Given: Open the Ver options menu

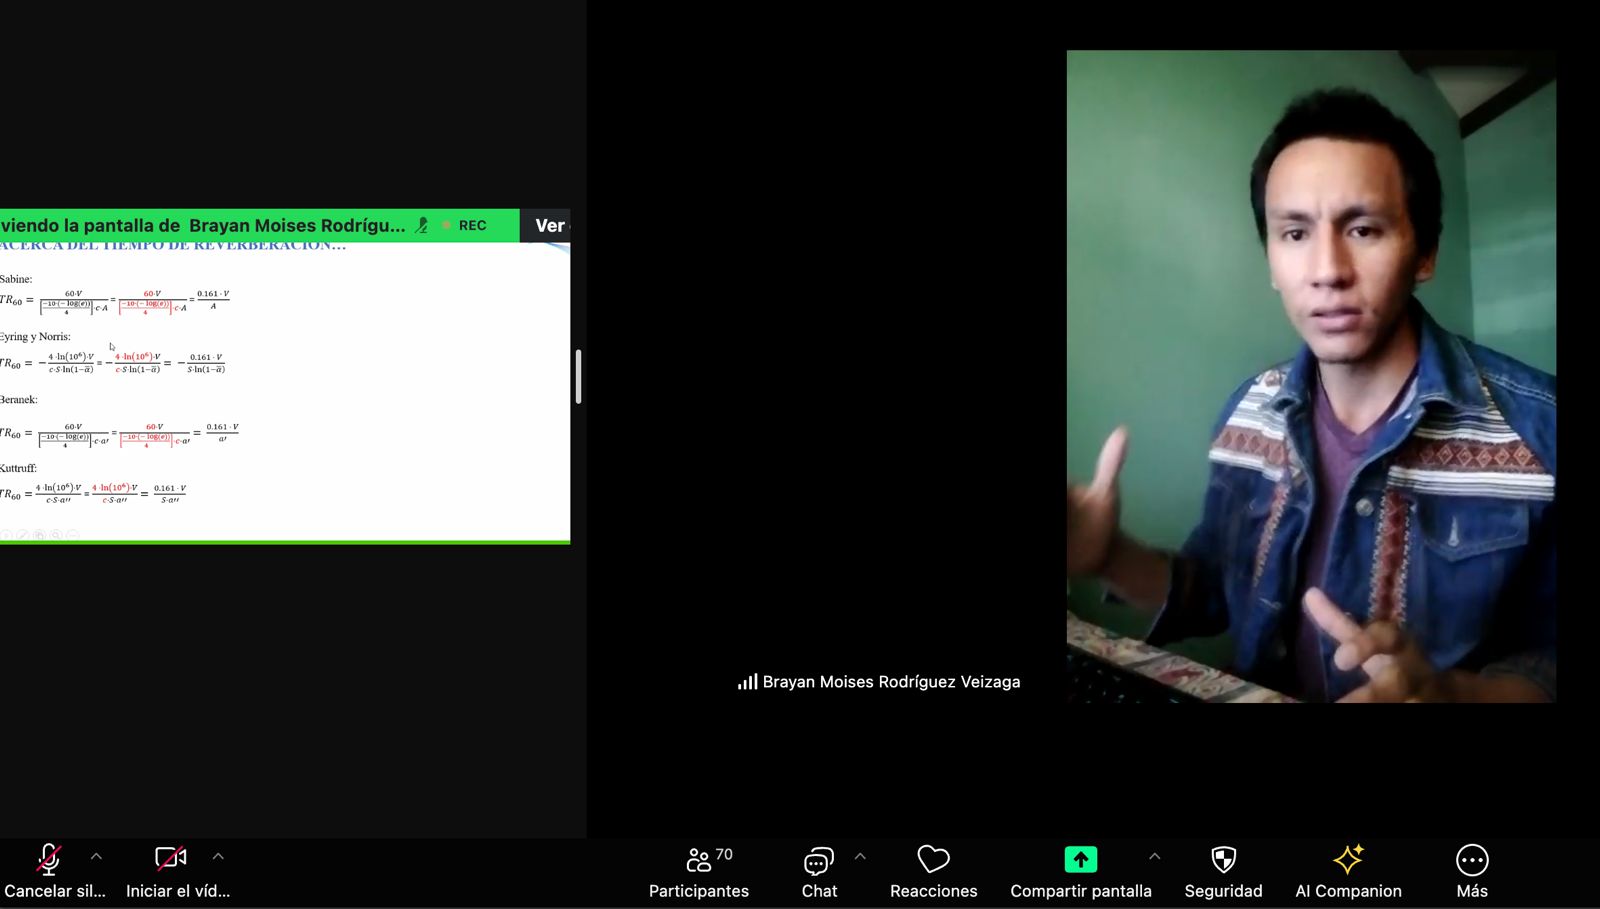Looking at the screenshot, I should pos(549,226).
